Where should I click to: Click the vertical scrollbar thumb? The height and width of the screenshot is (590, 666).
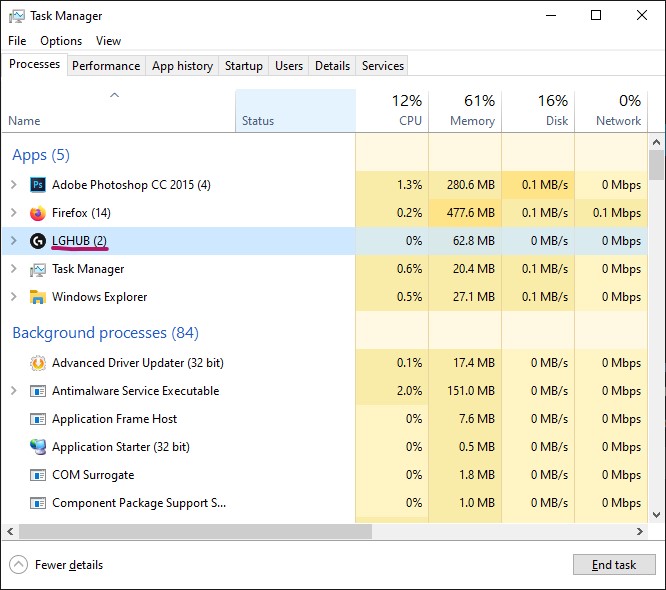point(656,165)
